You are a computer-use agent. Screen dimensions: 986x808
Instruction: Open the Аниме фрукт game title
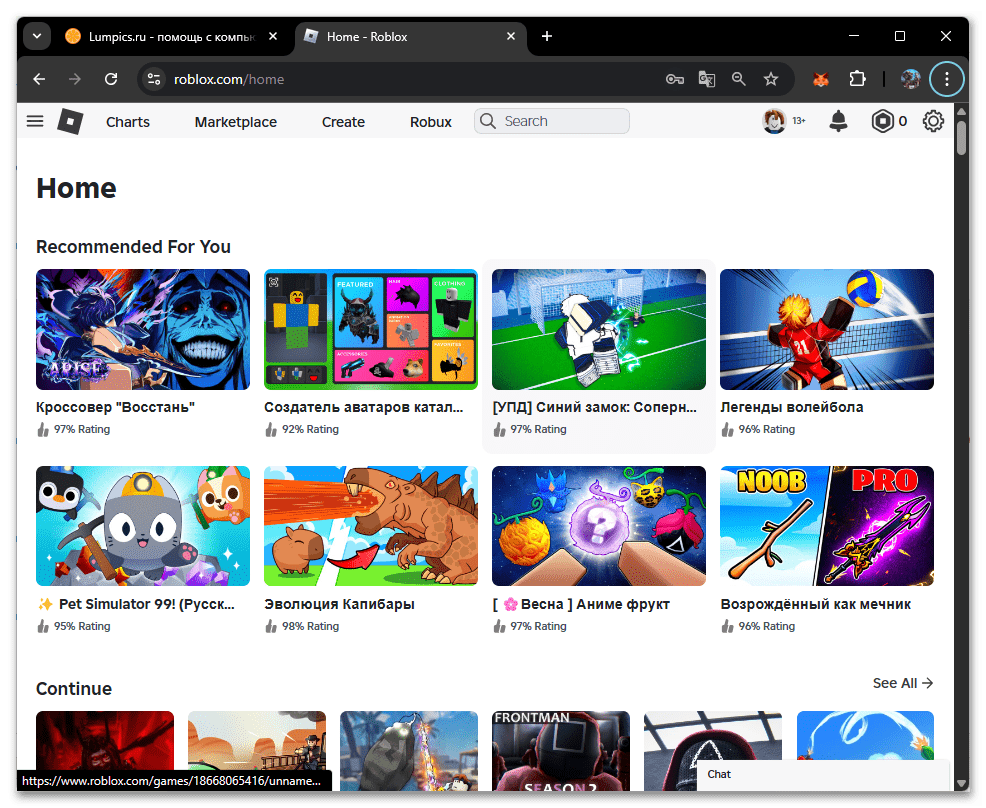[581, 604]
